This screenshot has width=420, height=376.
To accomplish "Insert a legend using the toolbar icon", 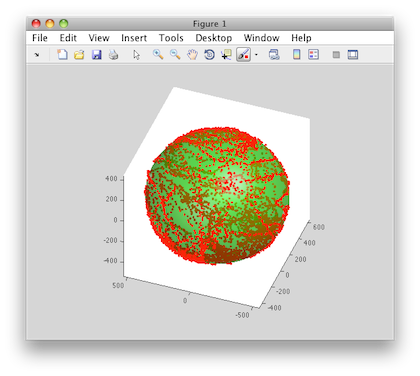I will (x=313, y=54).
